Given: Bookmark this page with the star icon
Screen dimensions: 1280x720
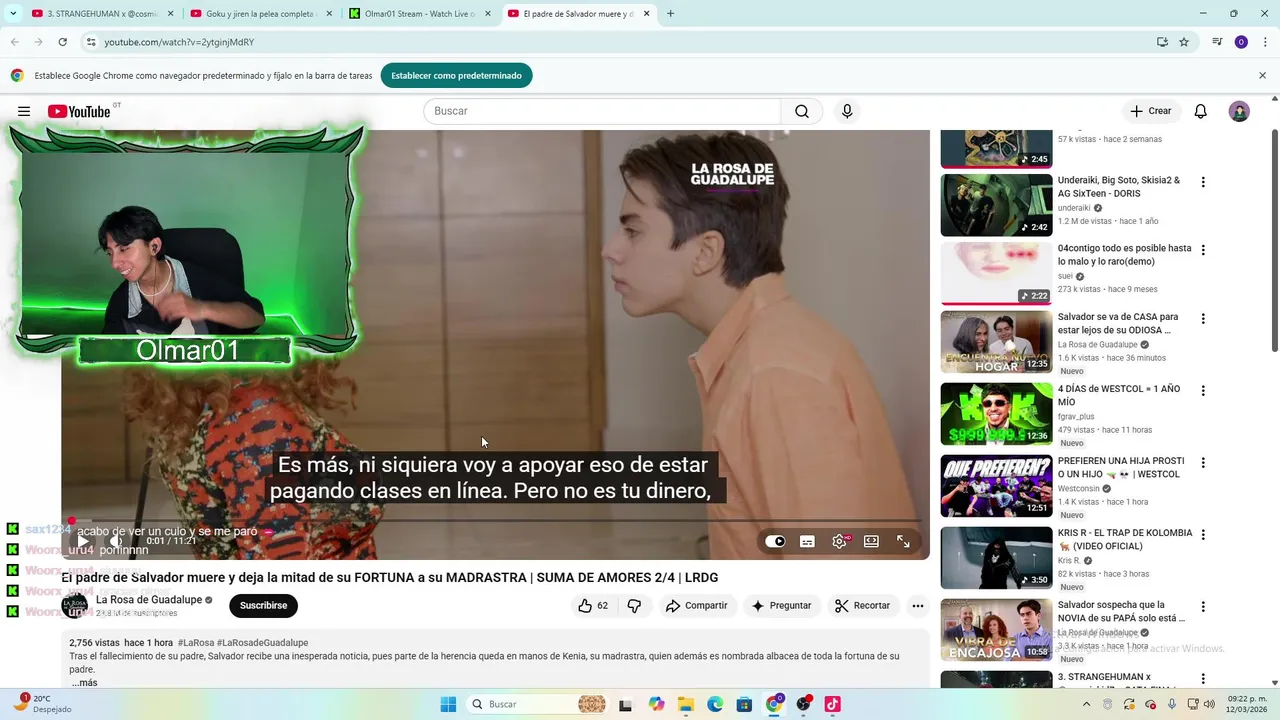Looking at the screenshot, I should click(x=1184, y=42).
